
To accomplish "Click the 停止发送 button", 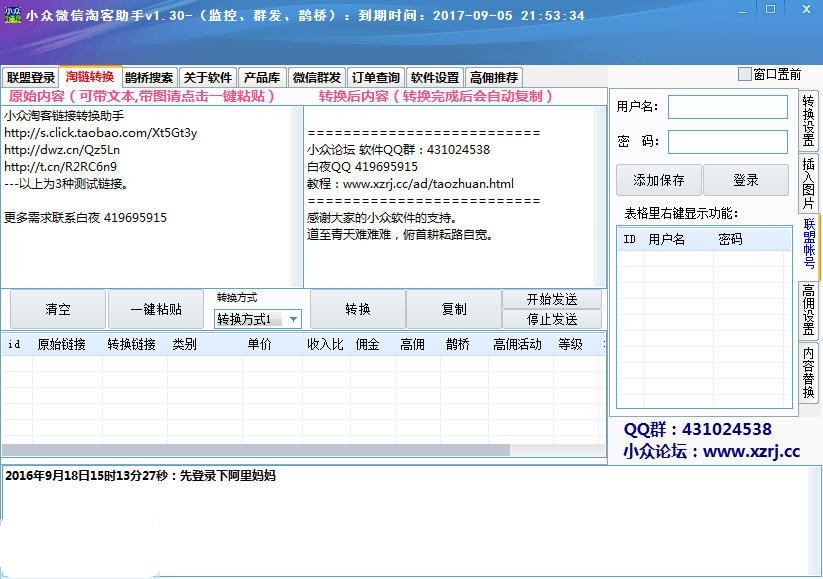I will [552, 319].
